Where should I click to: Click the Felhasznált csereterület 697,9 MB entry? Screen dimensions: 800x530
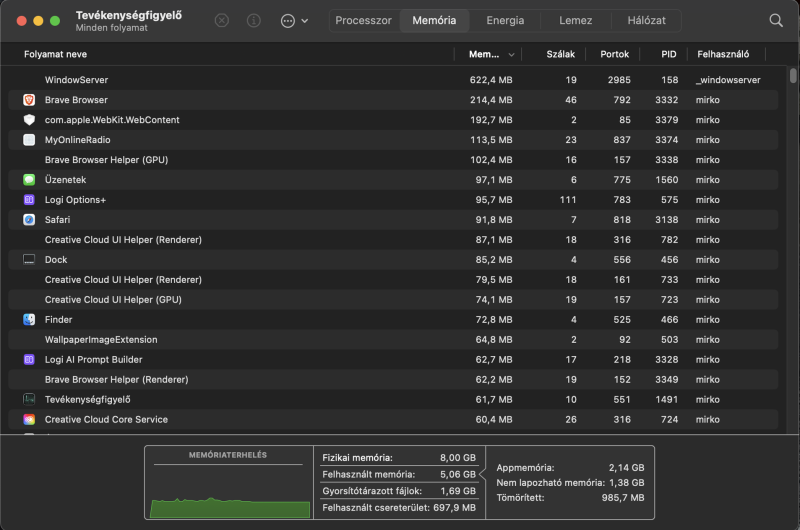(x=399, y=508)
